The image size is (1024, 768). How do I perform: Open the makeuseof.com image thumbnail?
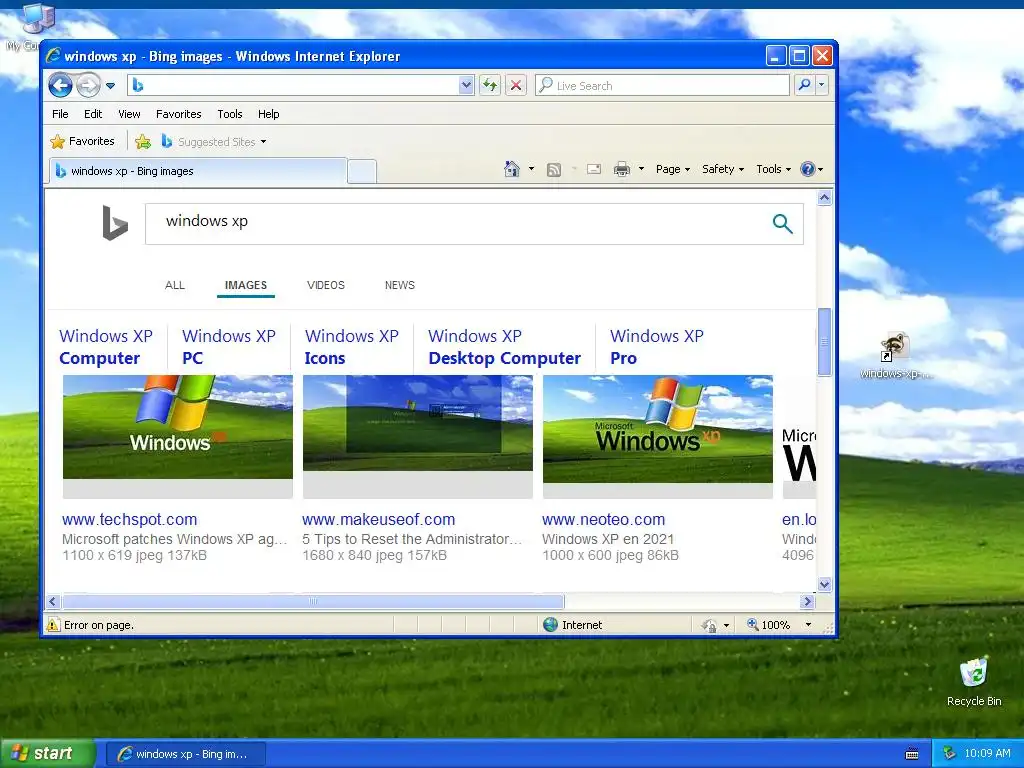pyautogui.click(x=418, y=423)
